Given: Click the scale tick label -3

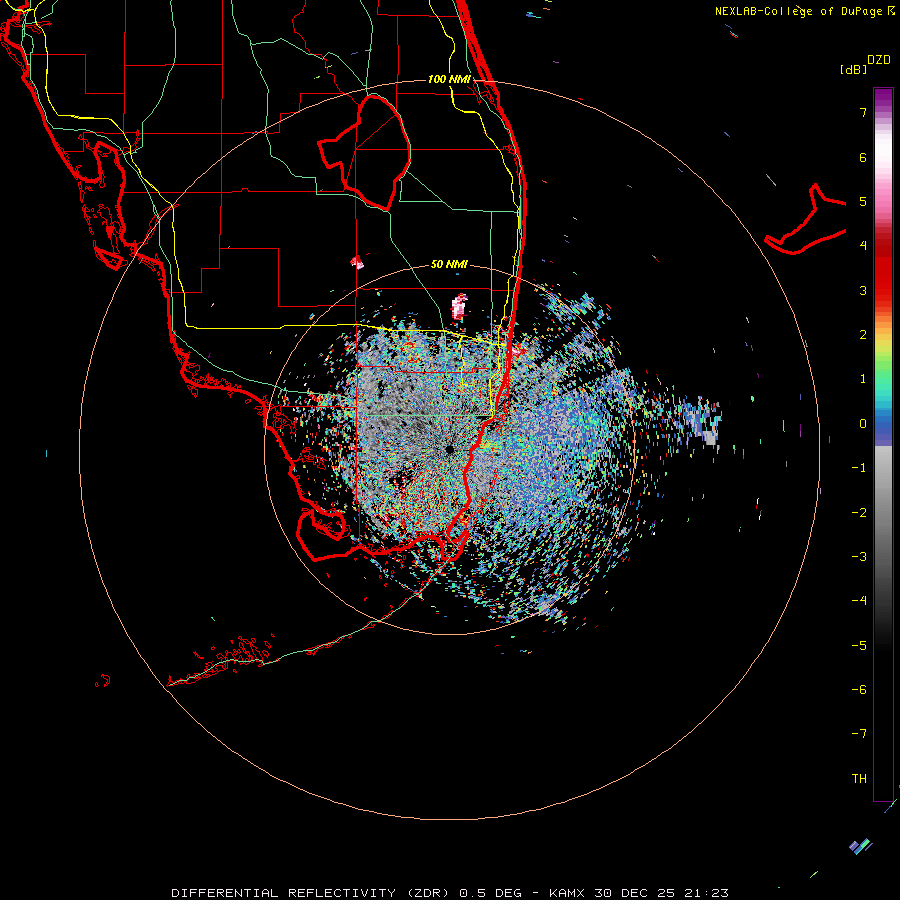Looking at the screenshot, I should (x=859, y=557).
